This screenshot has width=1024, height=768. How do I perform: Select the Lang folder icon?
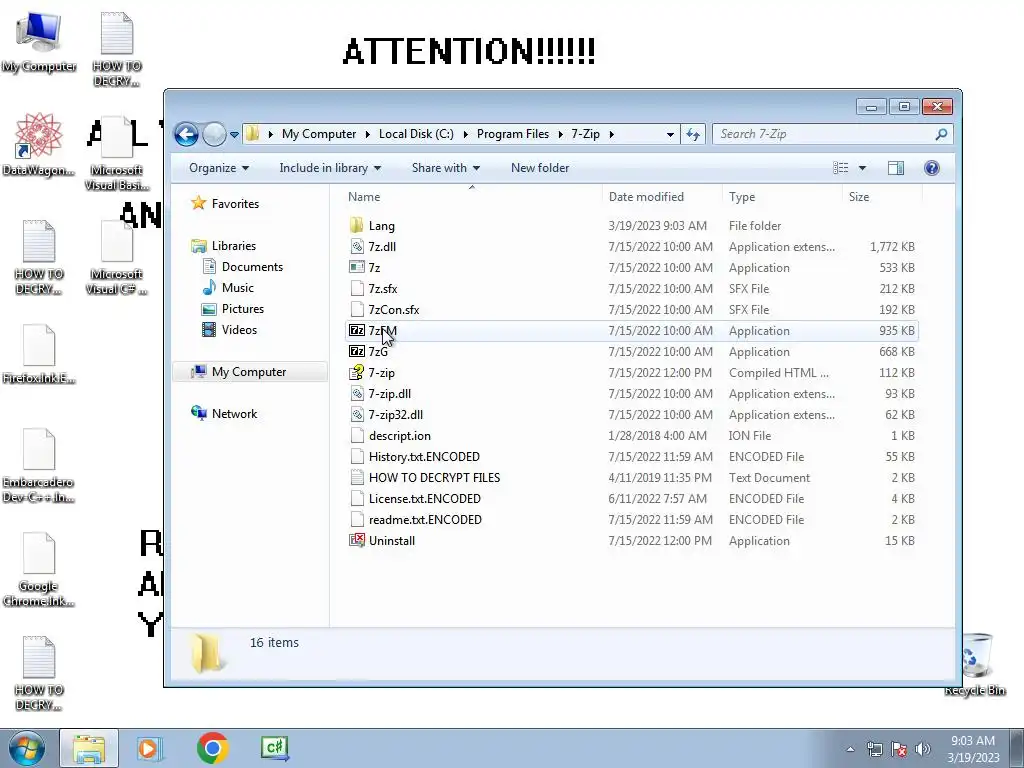point(357,226)
